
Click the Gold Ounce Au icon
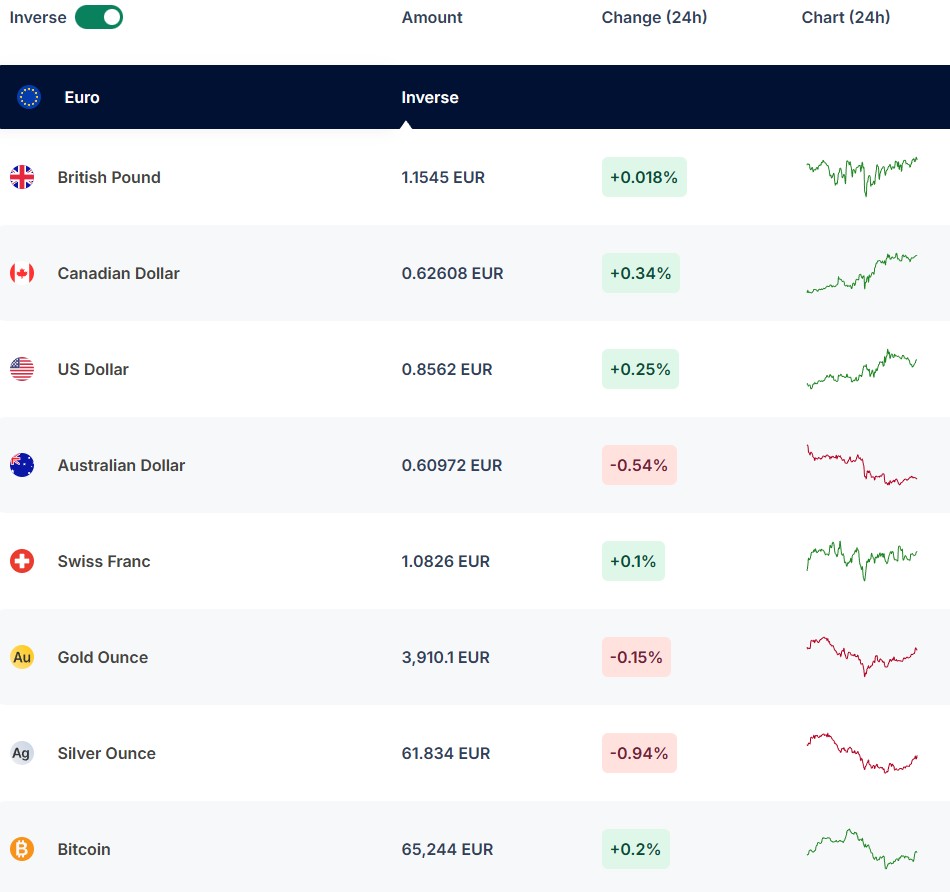click(22, 657)
